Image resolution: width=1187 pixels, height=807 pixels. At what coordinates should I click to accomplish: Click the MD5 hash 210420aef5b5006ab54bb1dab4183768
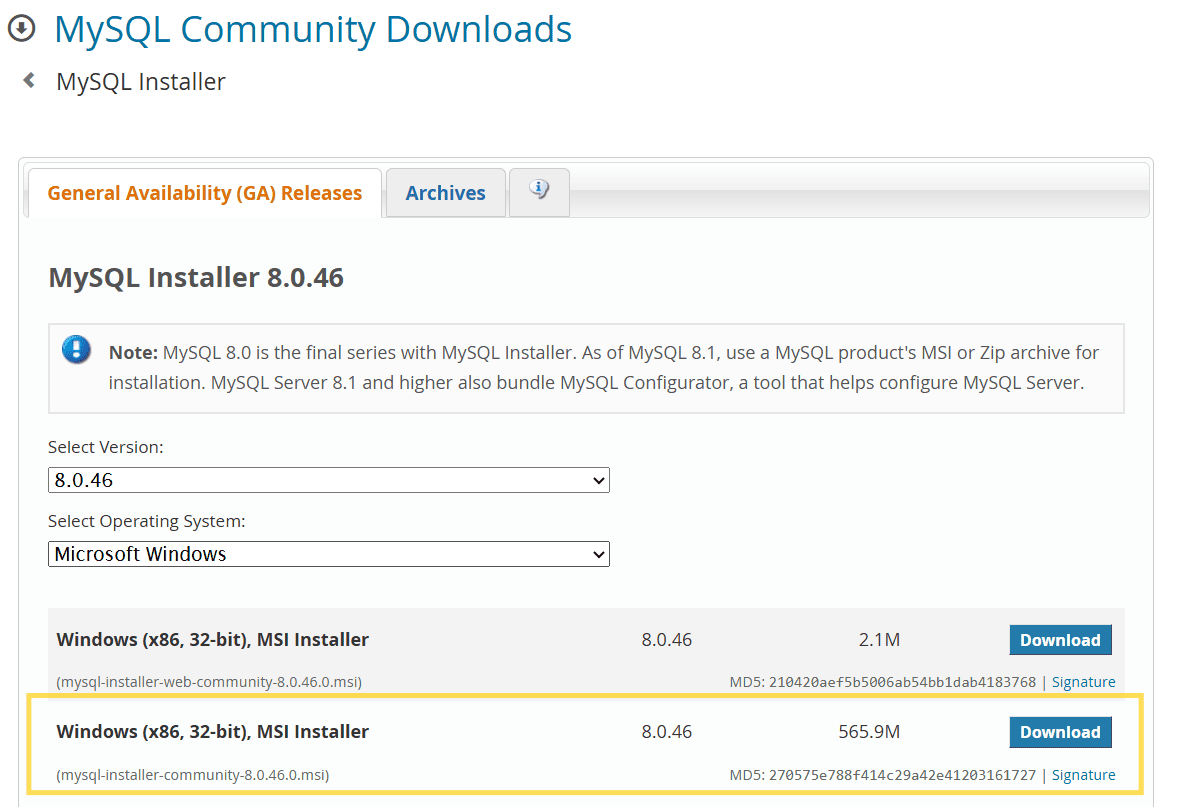902,682
